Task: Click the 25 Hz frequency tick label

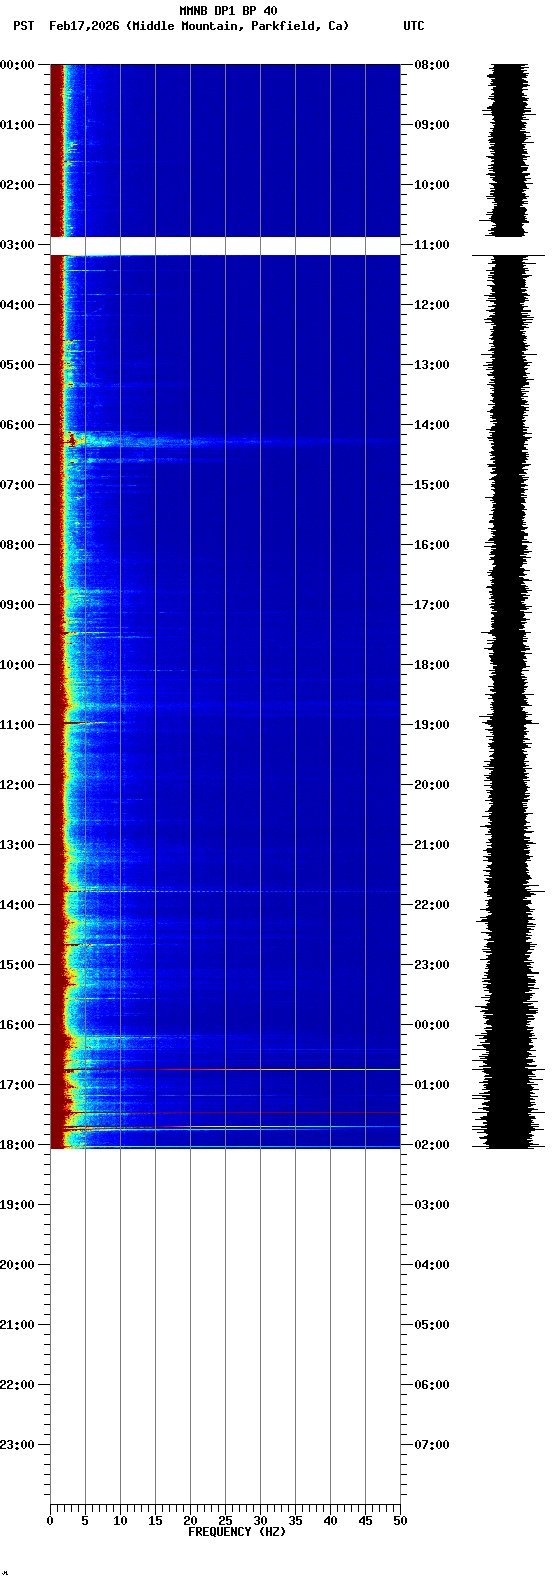Action: pos(225,1521)
